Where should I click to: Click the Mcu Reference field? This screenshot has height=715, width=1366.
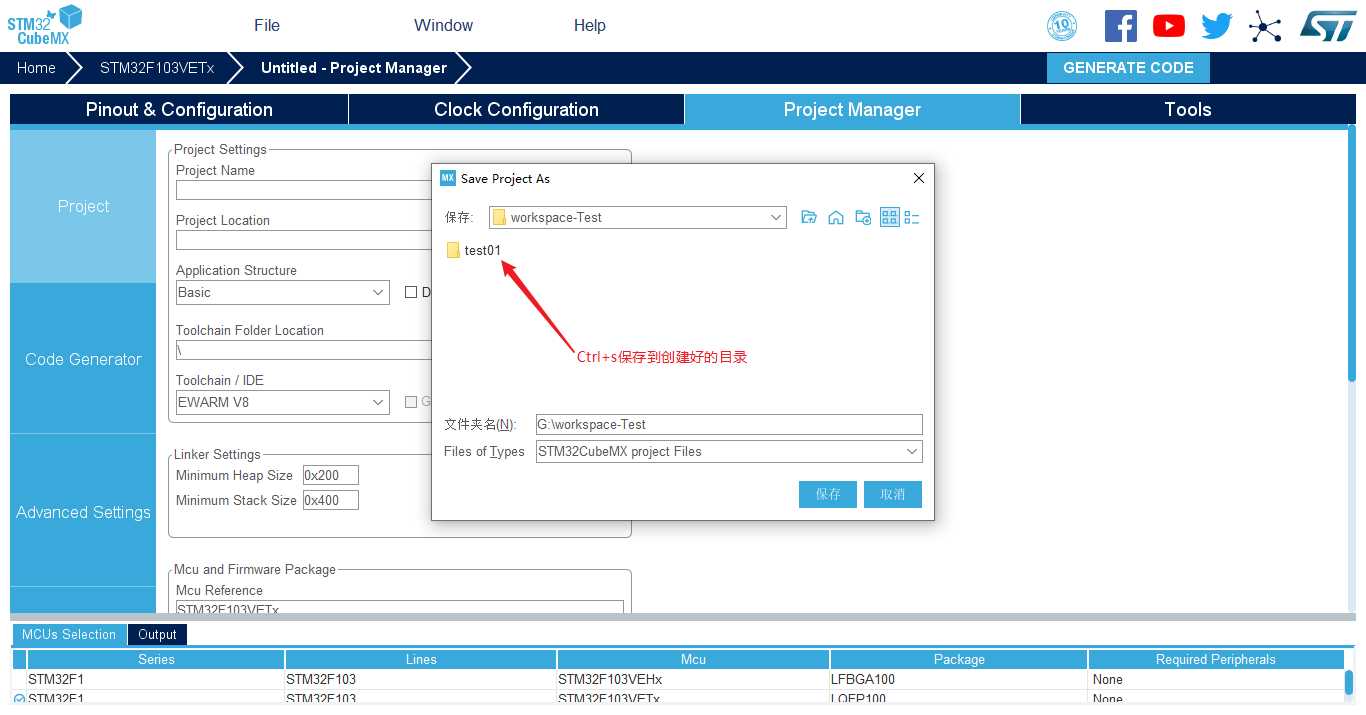point(399,607)
